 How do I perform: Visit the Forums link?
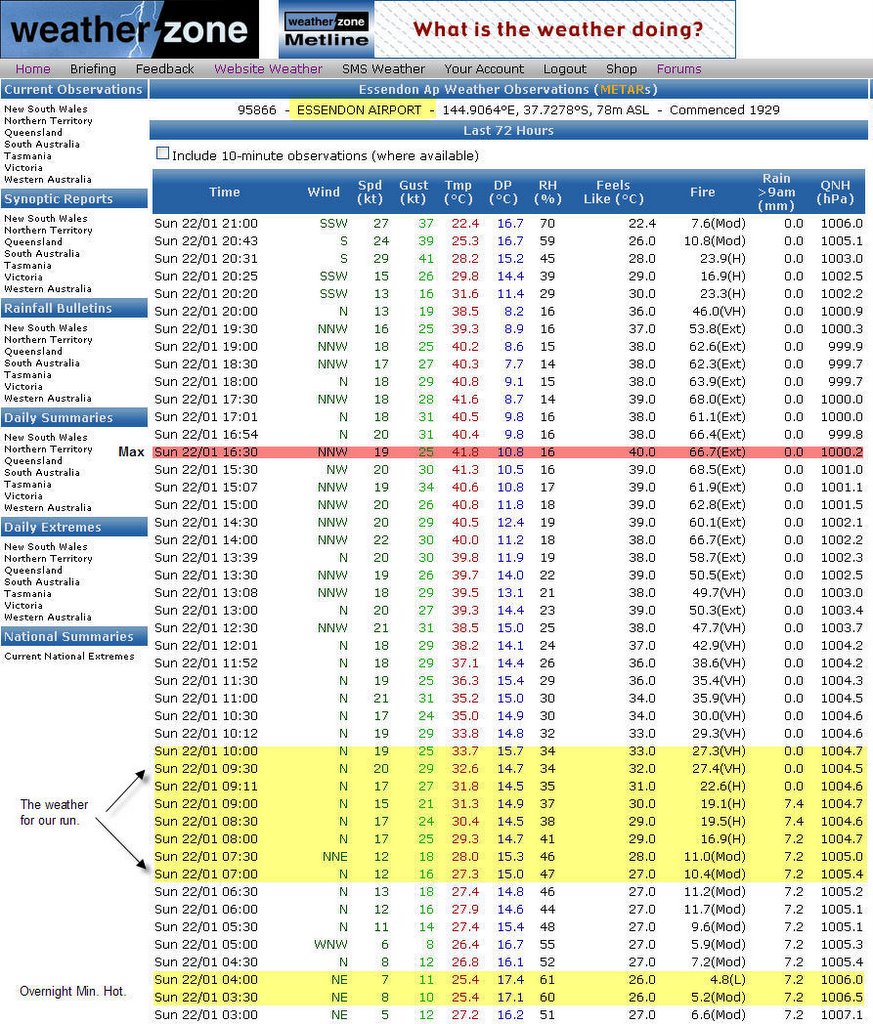(679, 69)
